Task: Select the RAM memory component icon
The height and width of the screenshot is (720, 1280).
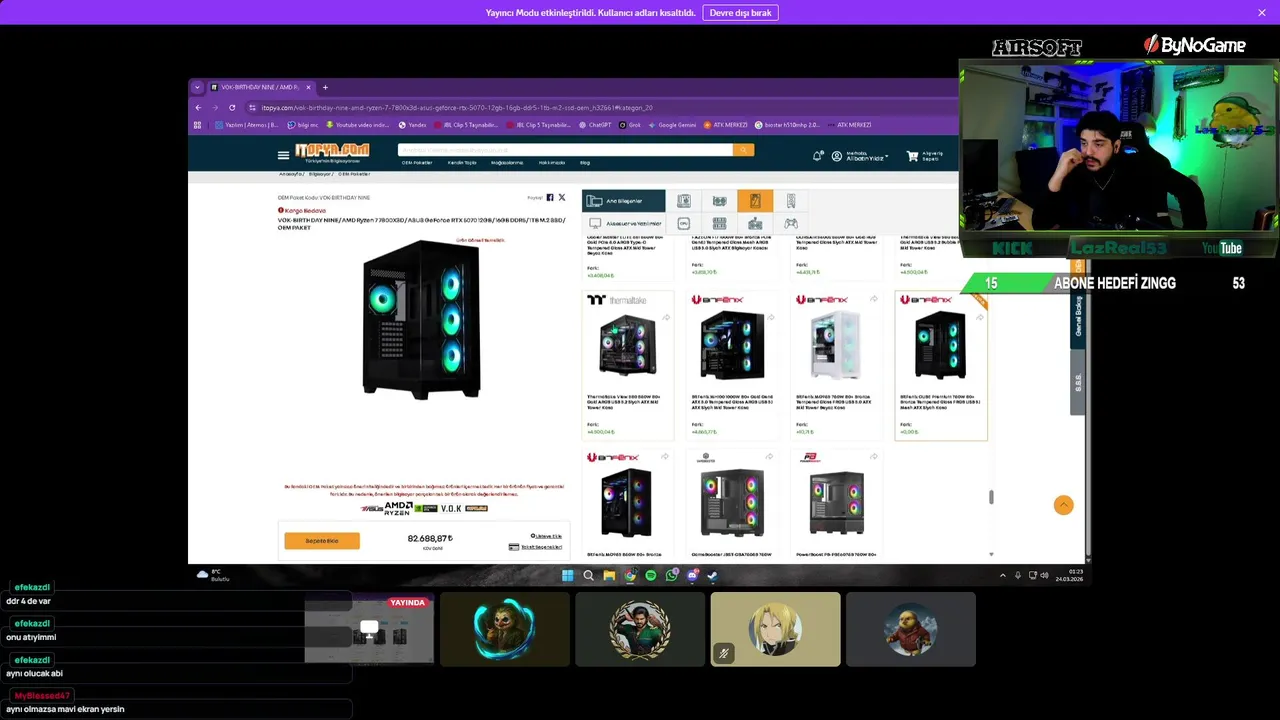Action: point(719,224)
